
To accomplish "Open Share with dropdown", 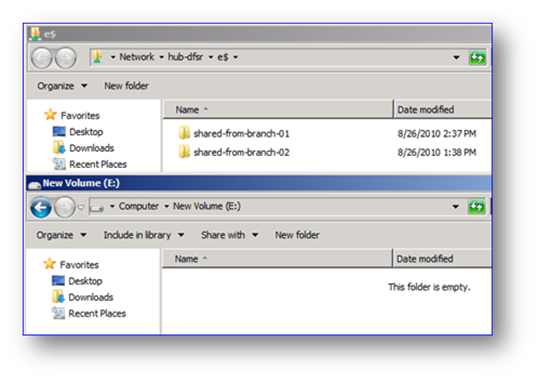I will click(x=229, y=235).
